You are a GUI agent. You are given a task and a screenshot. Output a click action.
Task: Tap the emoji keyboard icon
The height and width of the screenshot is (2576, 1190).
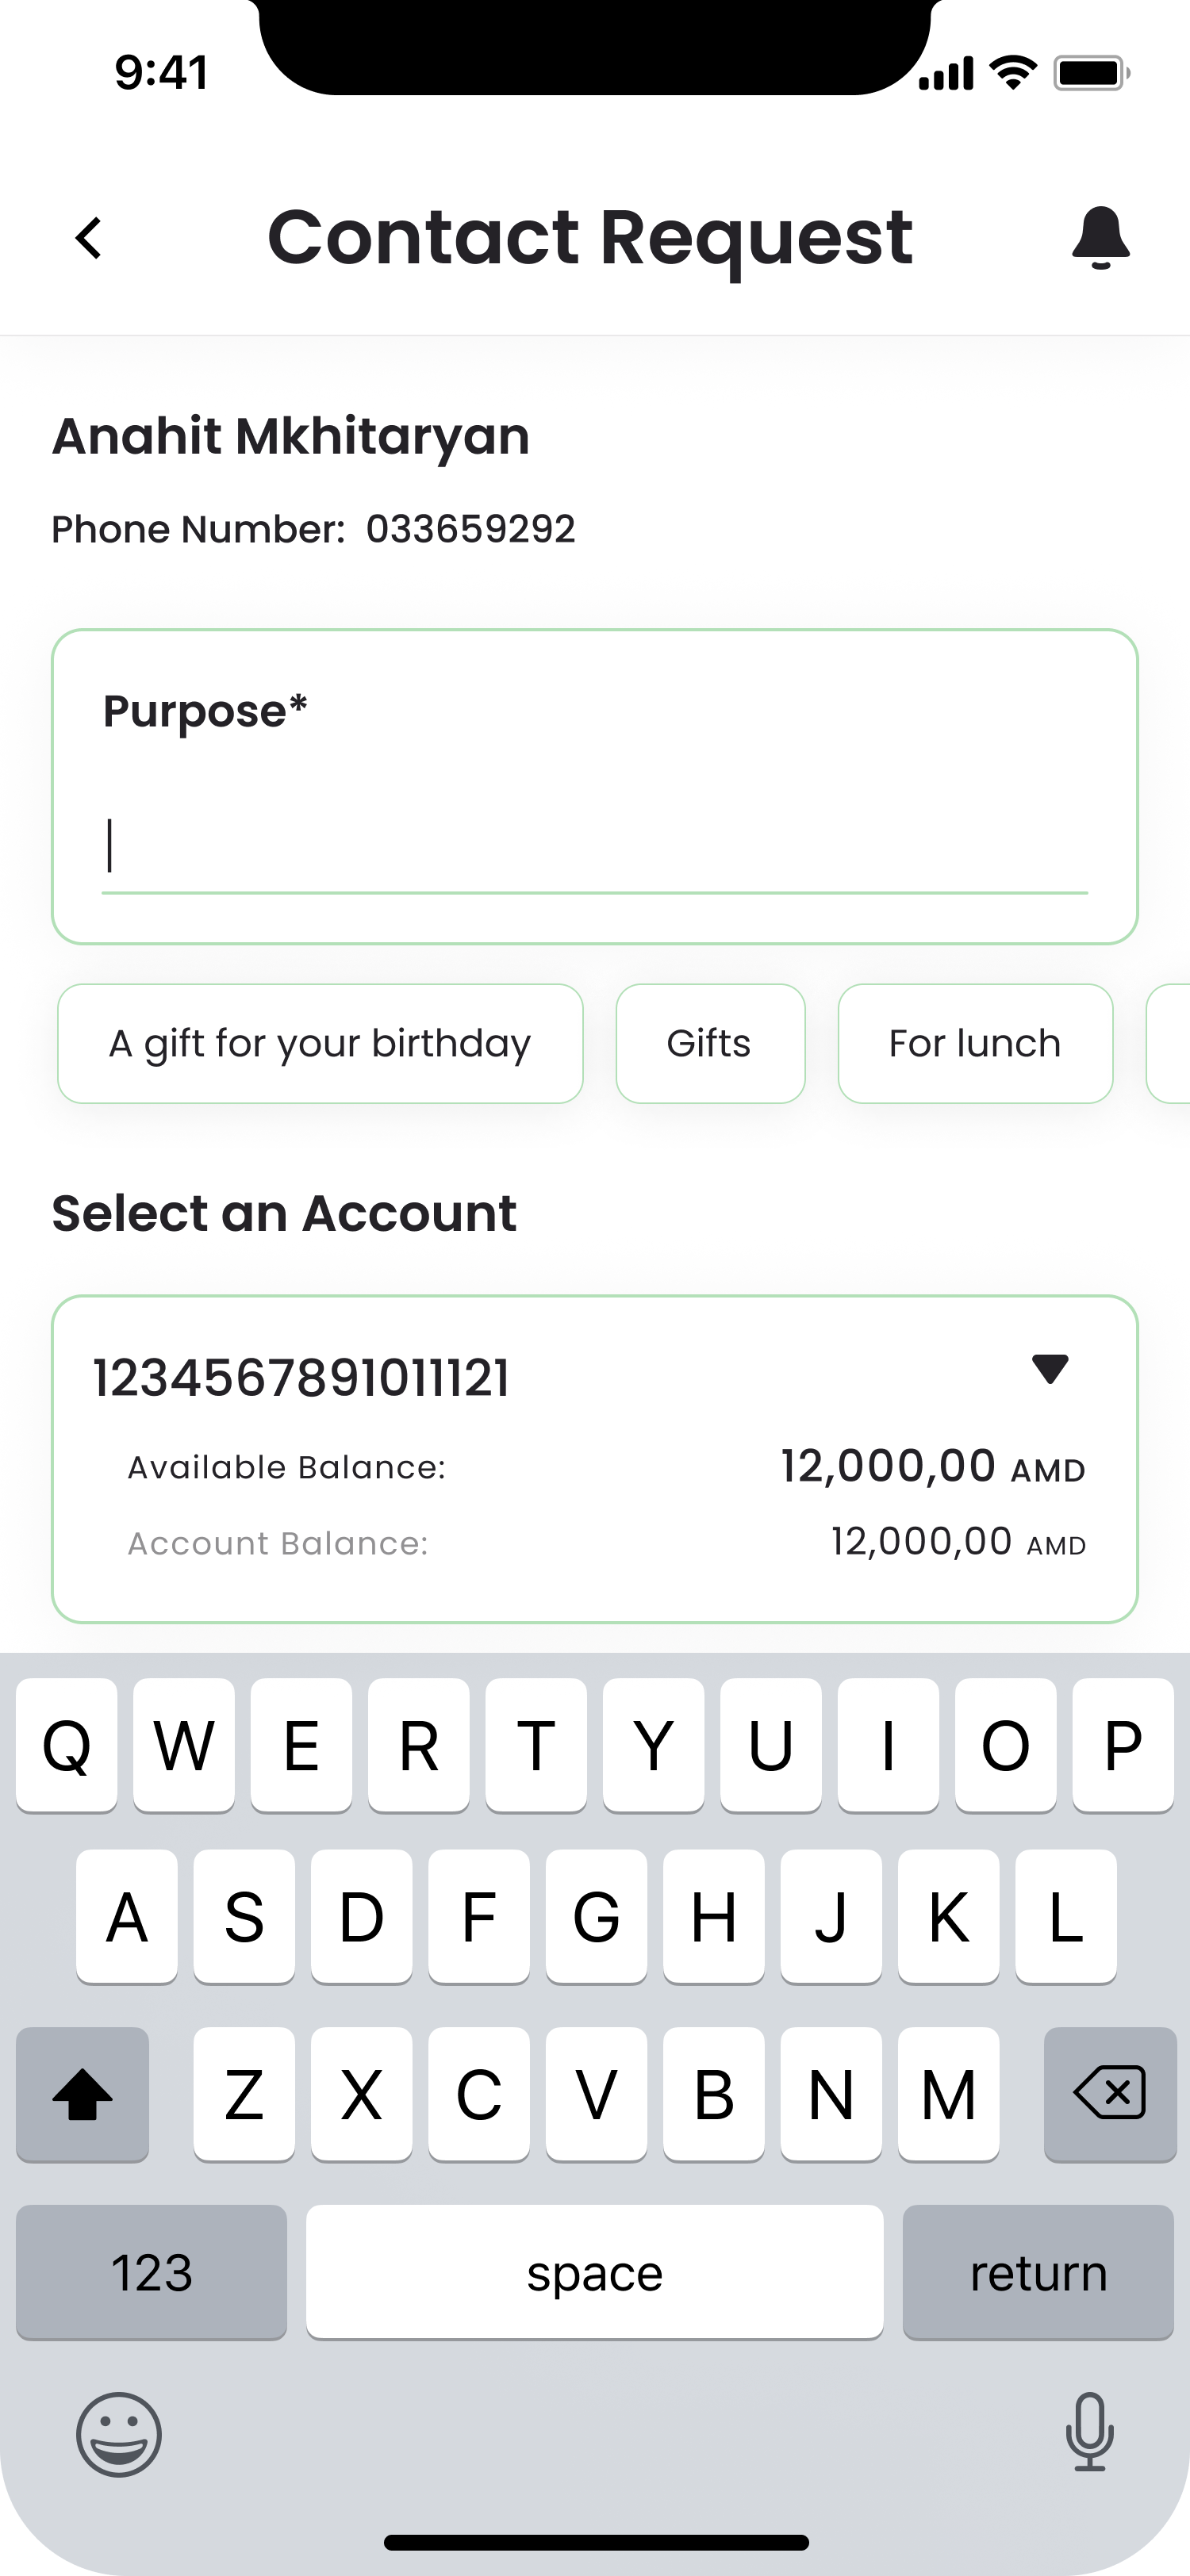pos(119,2434)
